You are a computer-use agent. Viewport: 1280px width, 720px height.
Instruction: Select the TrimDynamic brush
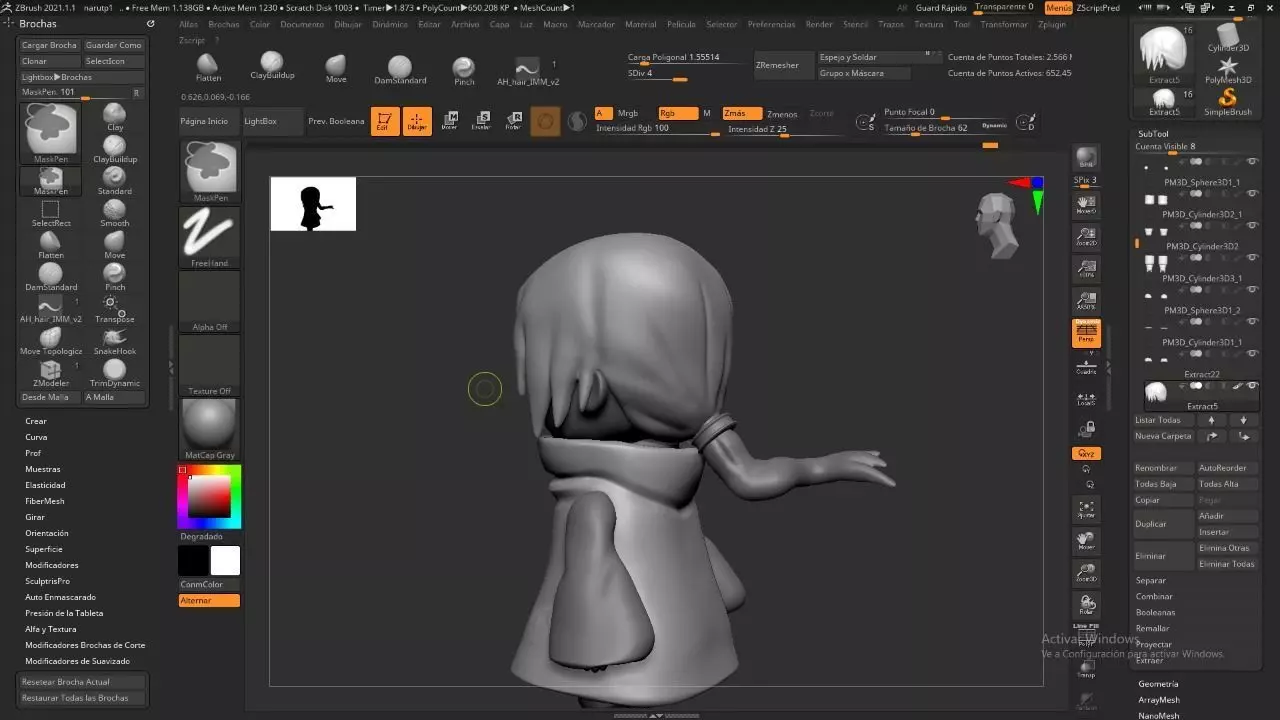point(115,373)
